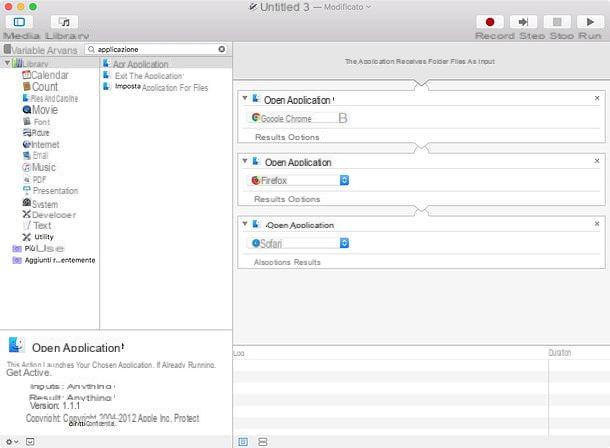Click the Log column header
The image size is (610, 448).
coord(239,353)
